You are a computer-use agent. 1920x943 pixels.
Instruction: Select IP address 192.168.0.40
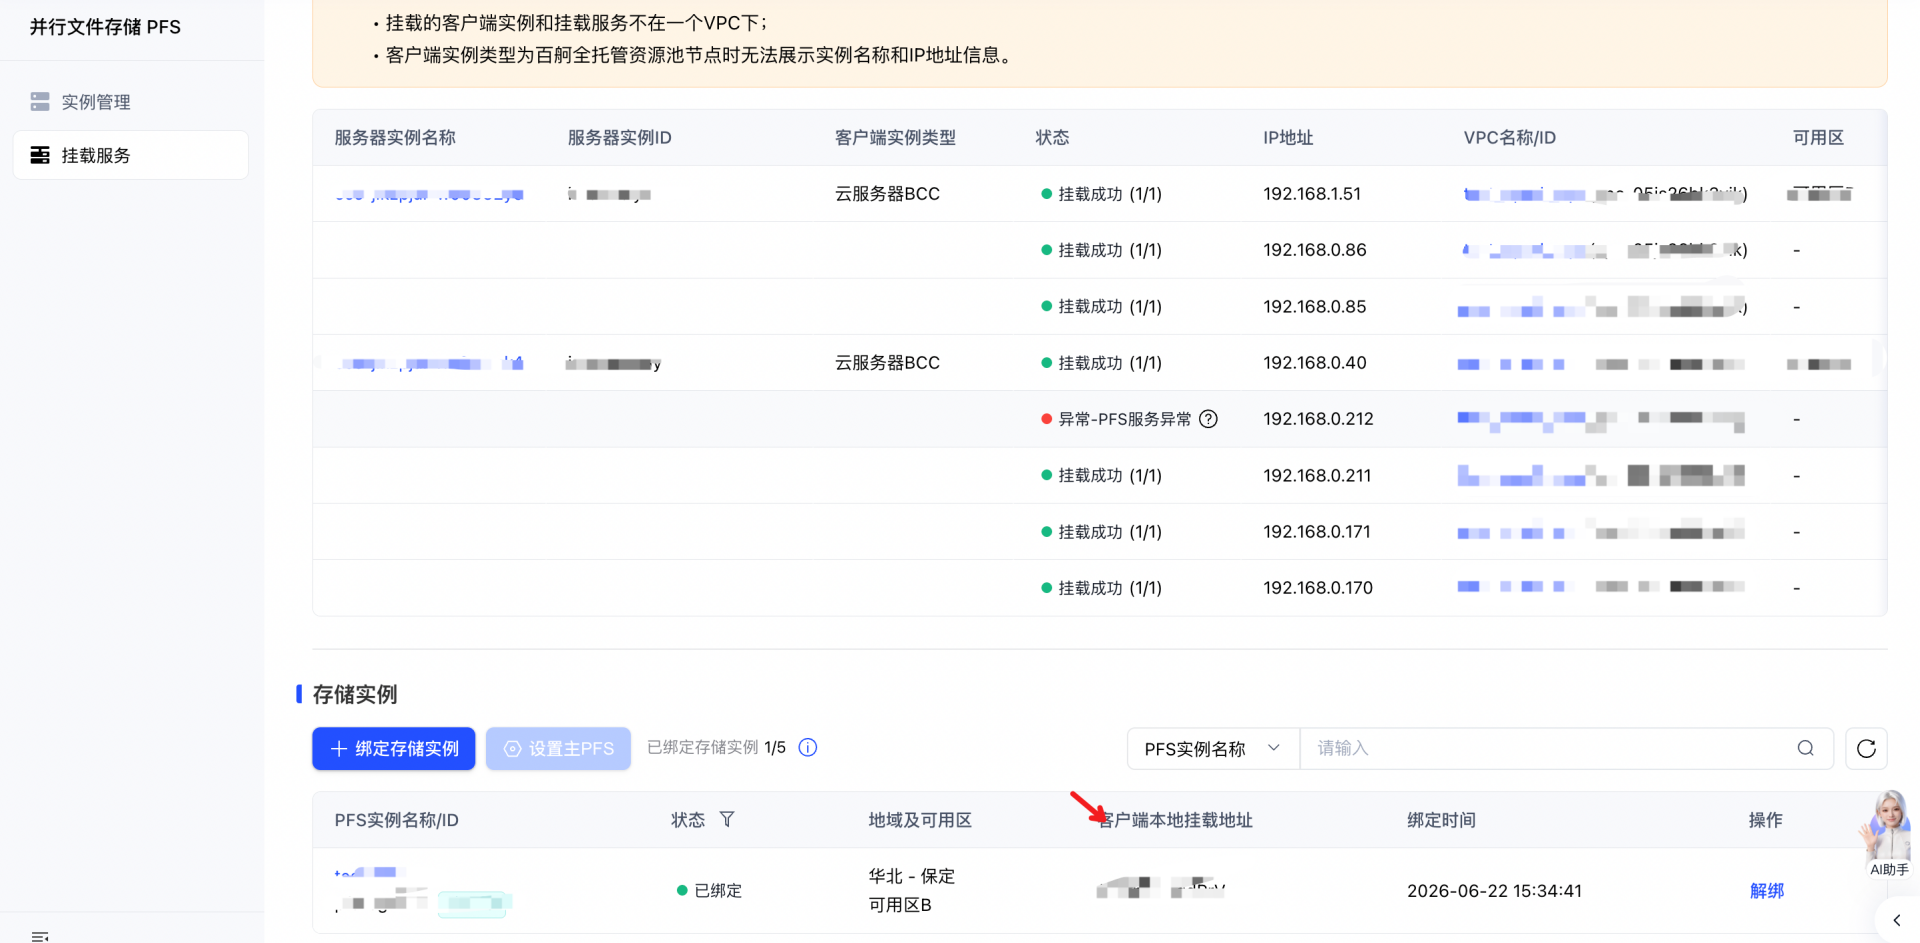[1315, 363]
